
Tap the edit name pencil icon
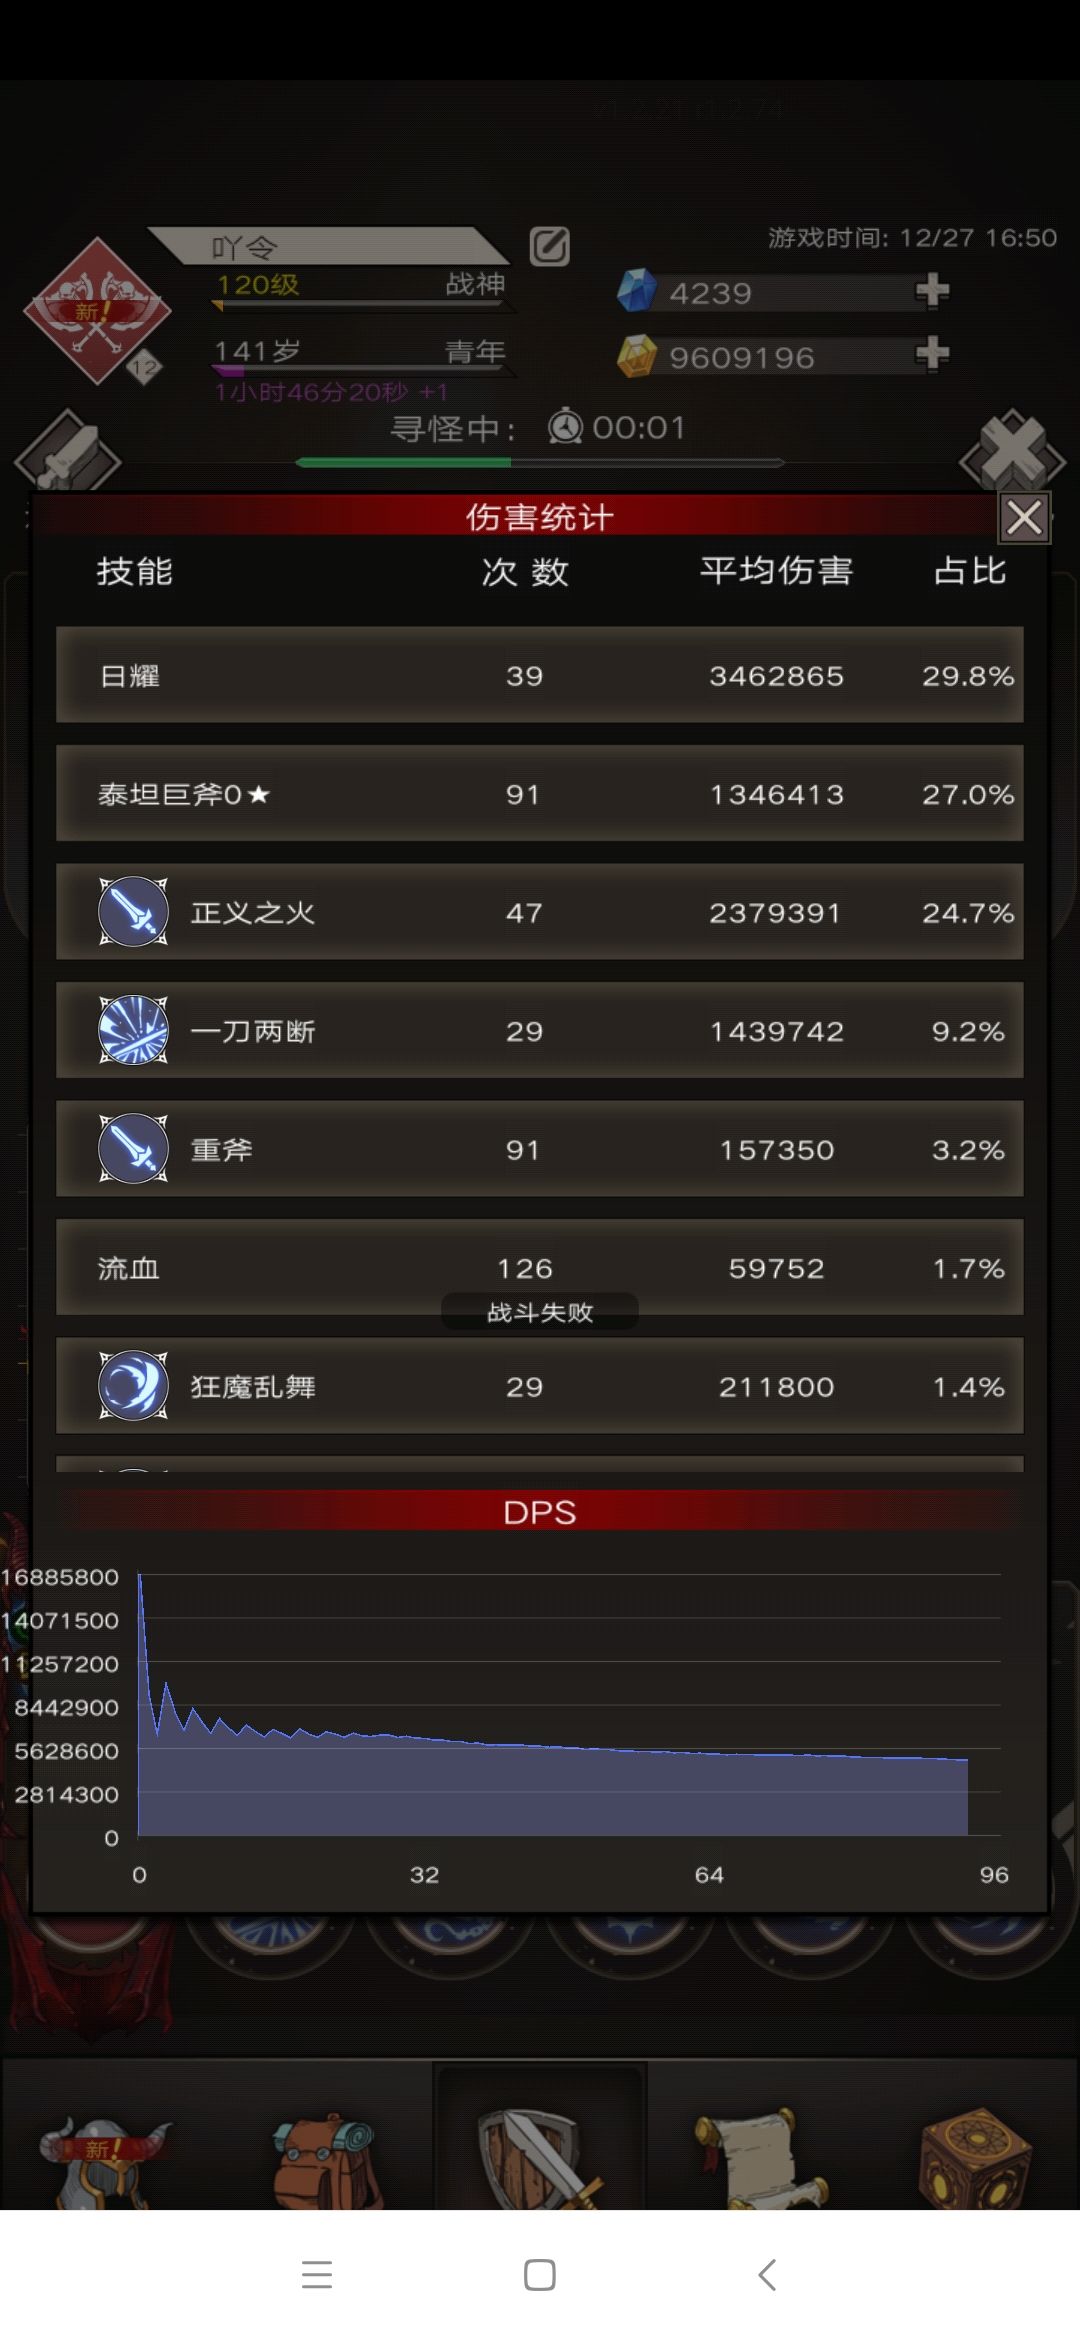coord(549,246)
